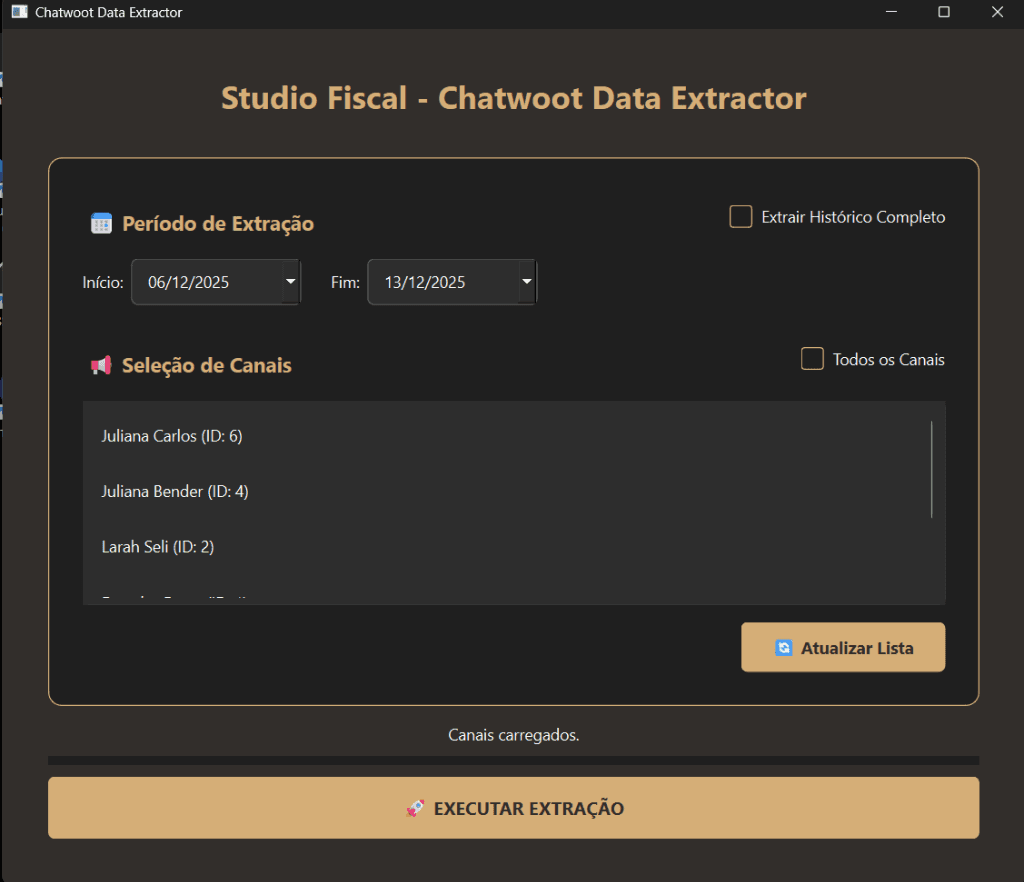This screenshot has width=1024, height=882.
Task: Click the rocket icon in Executar Extração button
Action: tap(413, 807)
